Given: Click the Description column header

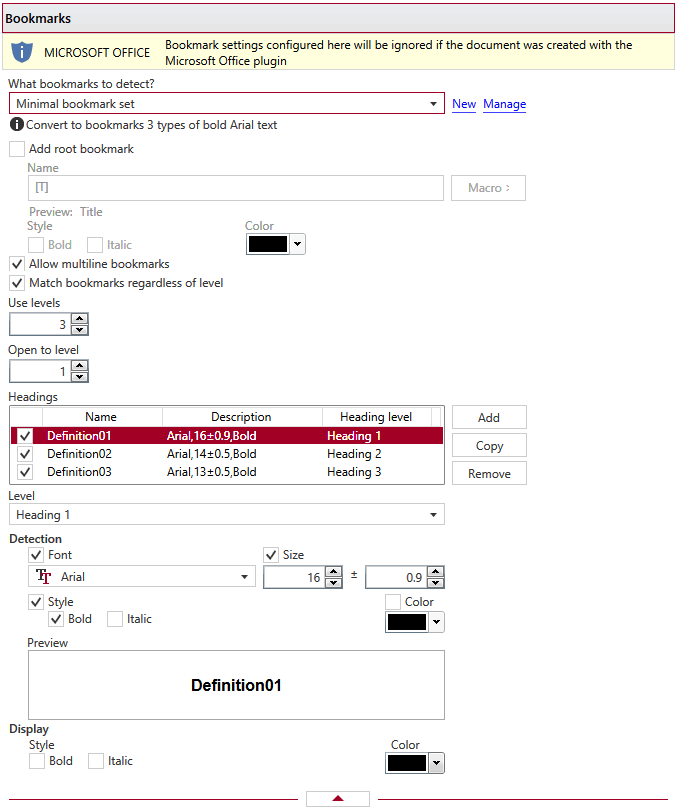Looking at the screenshot, I should (241, 417).
